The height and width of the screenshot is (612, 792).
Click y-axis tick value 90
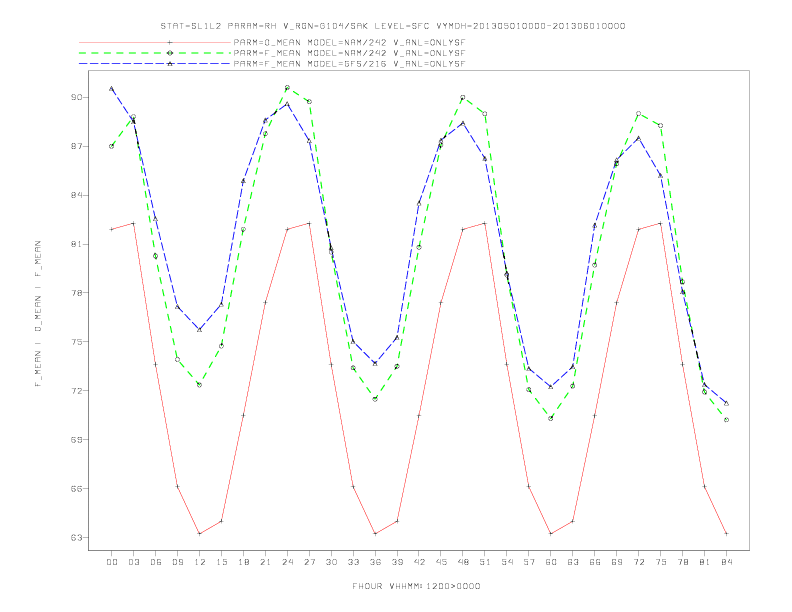click(x=76, y=97)
